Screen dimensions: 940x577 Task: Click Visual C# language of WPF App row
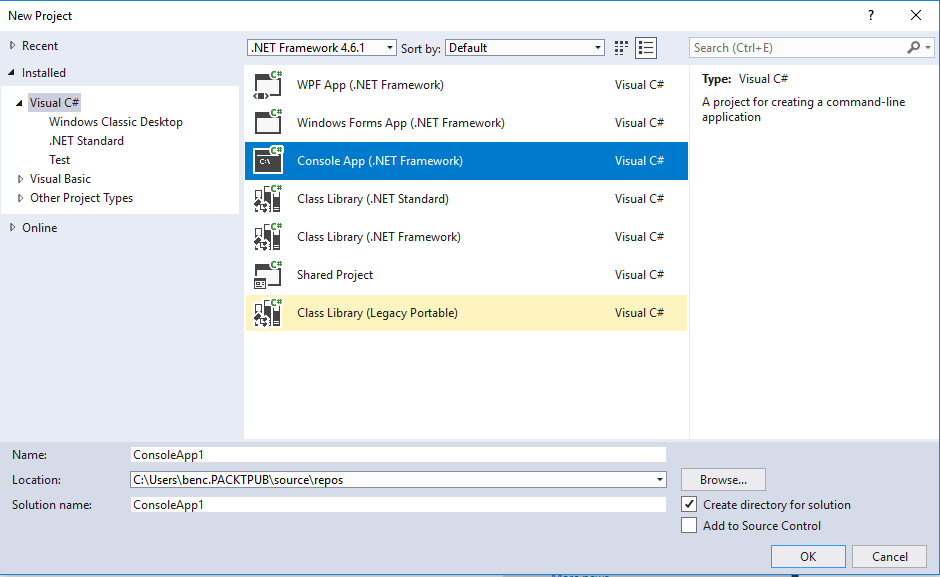[639, 85]
